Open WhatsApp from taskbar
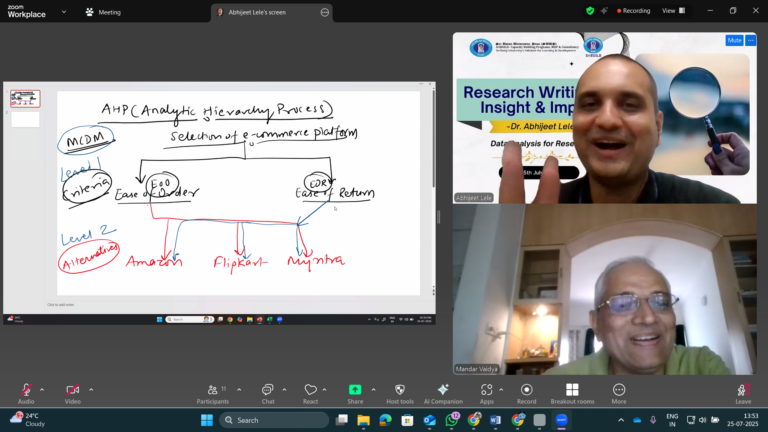The width and height of the screenshot is (768, 432). [x=452, y=420]
